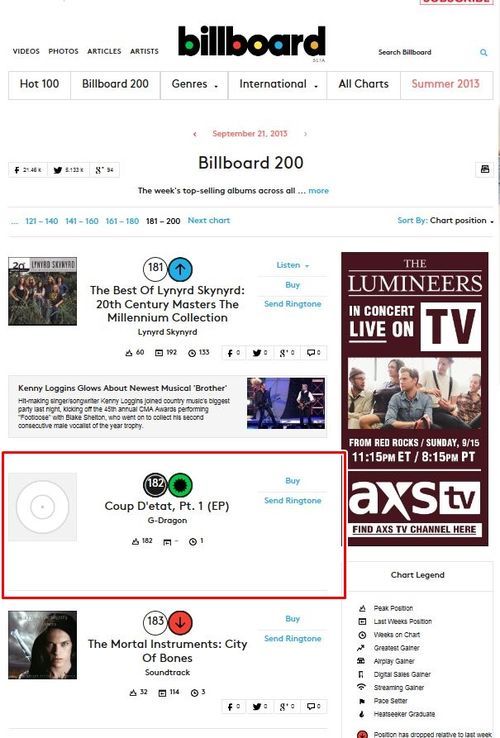
Task: Click Send Ringtone for Mortal Instruments soundtrack
Action: (292, 638)
